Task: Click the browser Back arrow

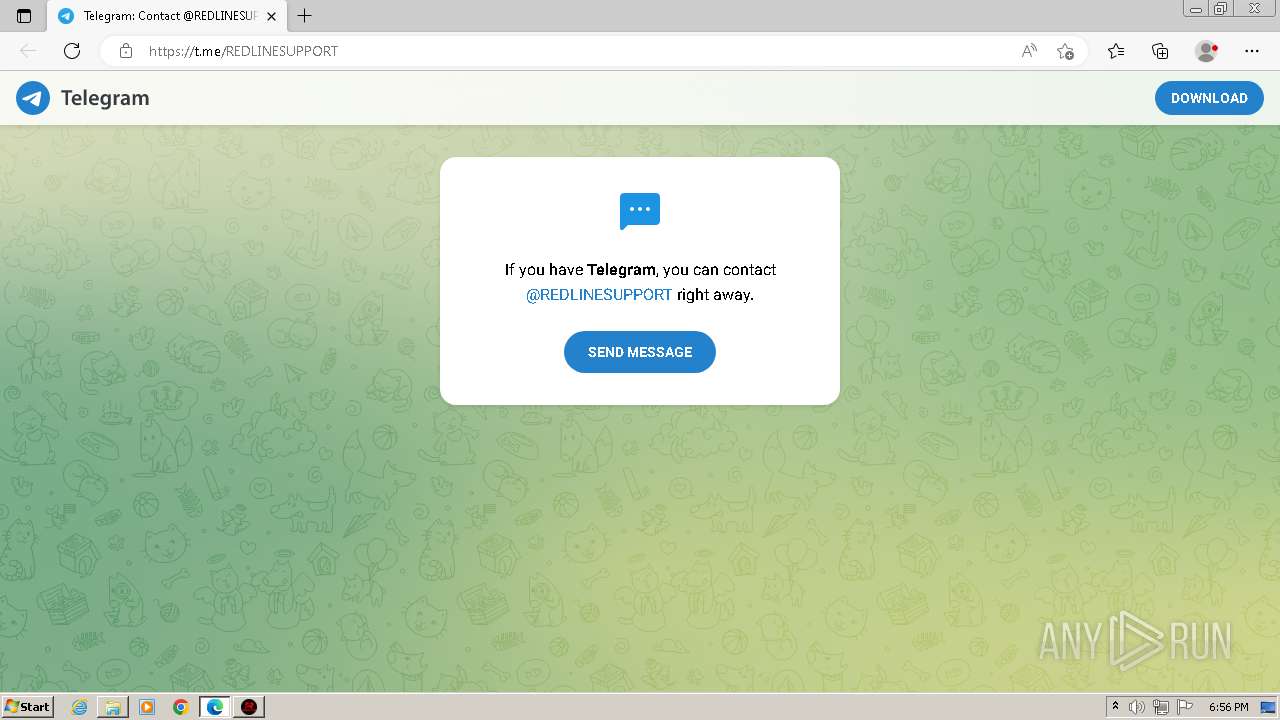Action: tap(28, 51)
